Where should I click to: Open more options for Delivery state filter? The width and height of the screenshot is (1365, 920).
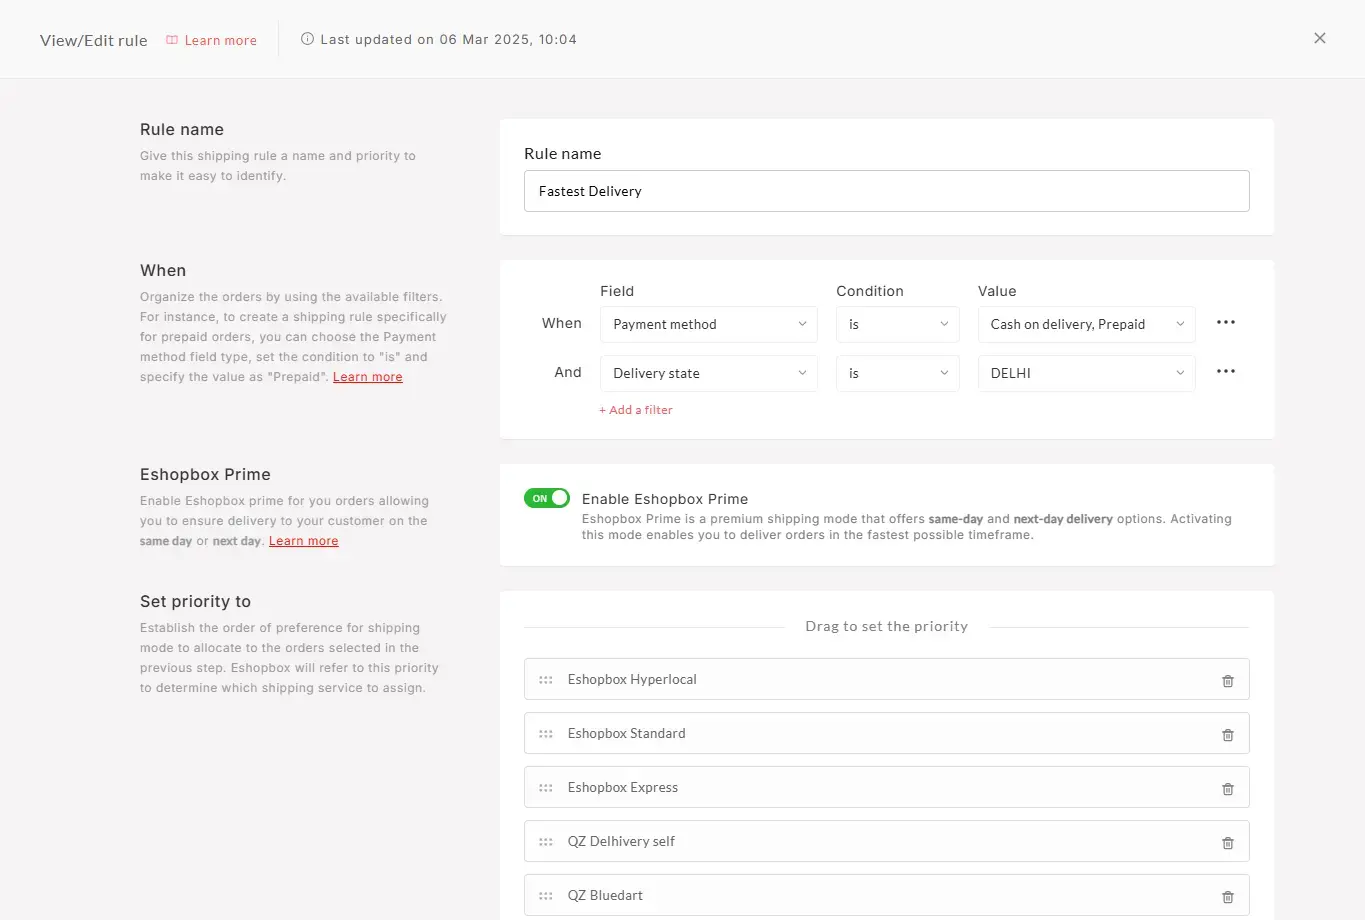pyautogui.click(x=1226, y=371)
